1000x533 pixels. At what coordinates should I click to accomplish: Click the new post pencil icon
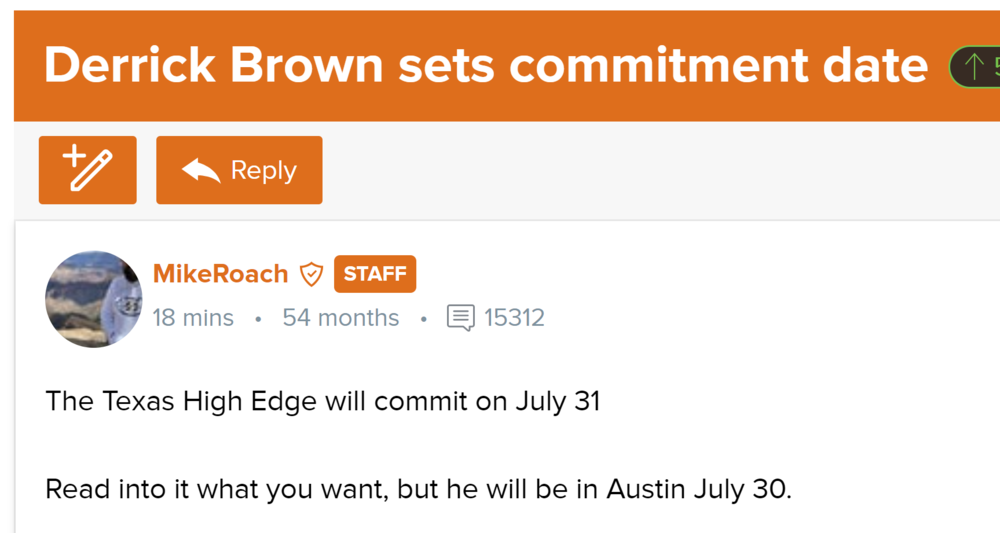tap(87, 170)
